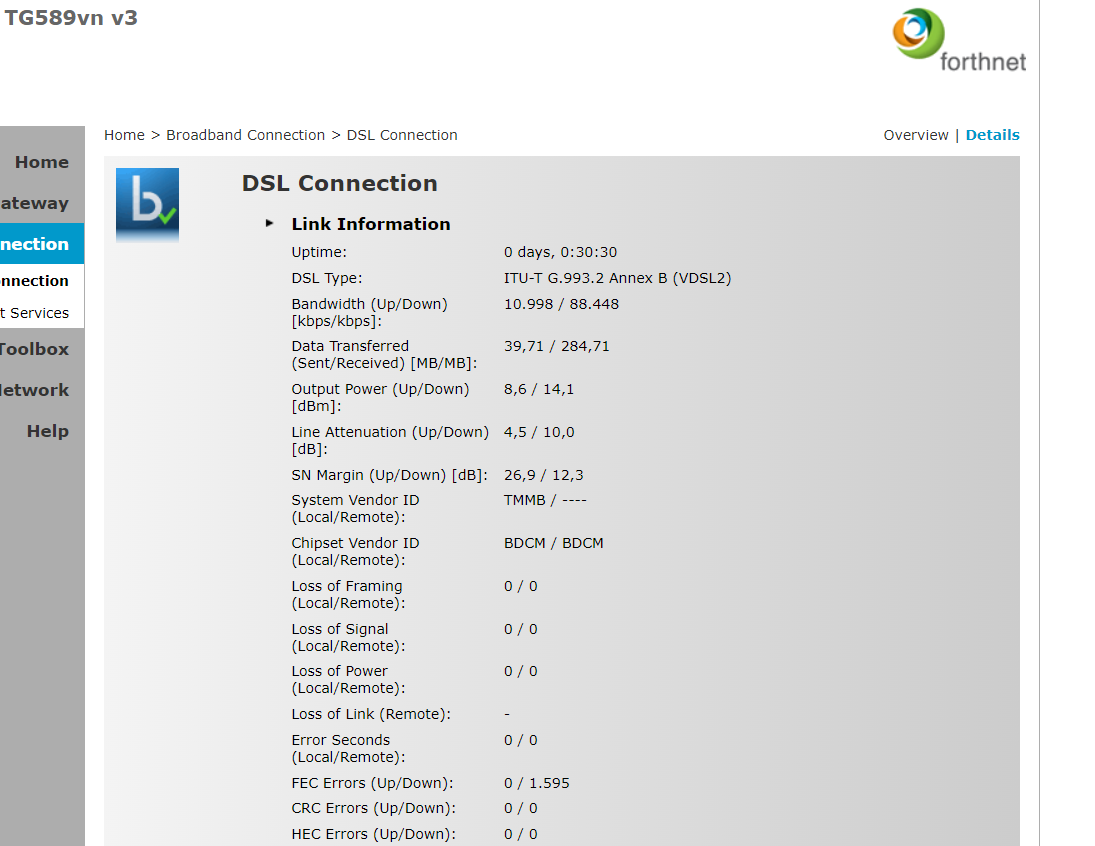Click the SN Margin (Up/Down) label

(390, 475)
